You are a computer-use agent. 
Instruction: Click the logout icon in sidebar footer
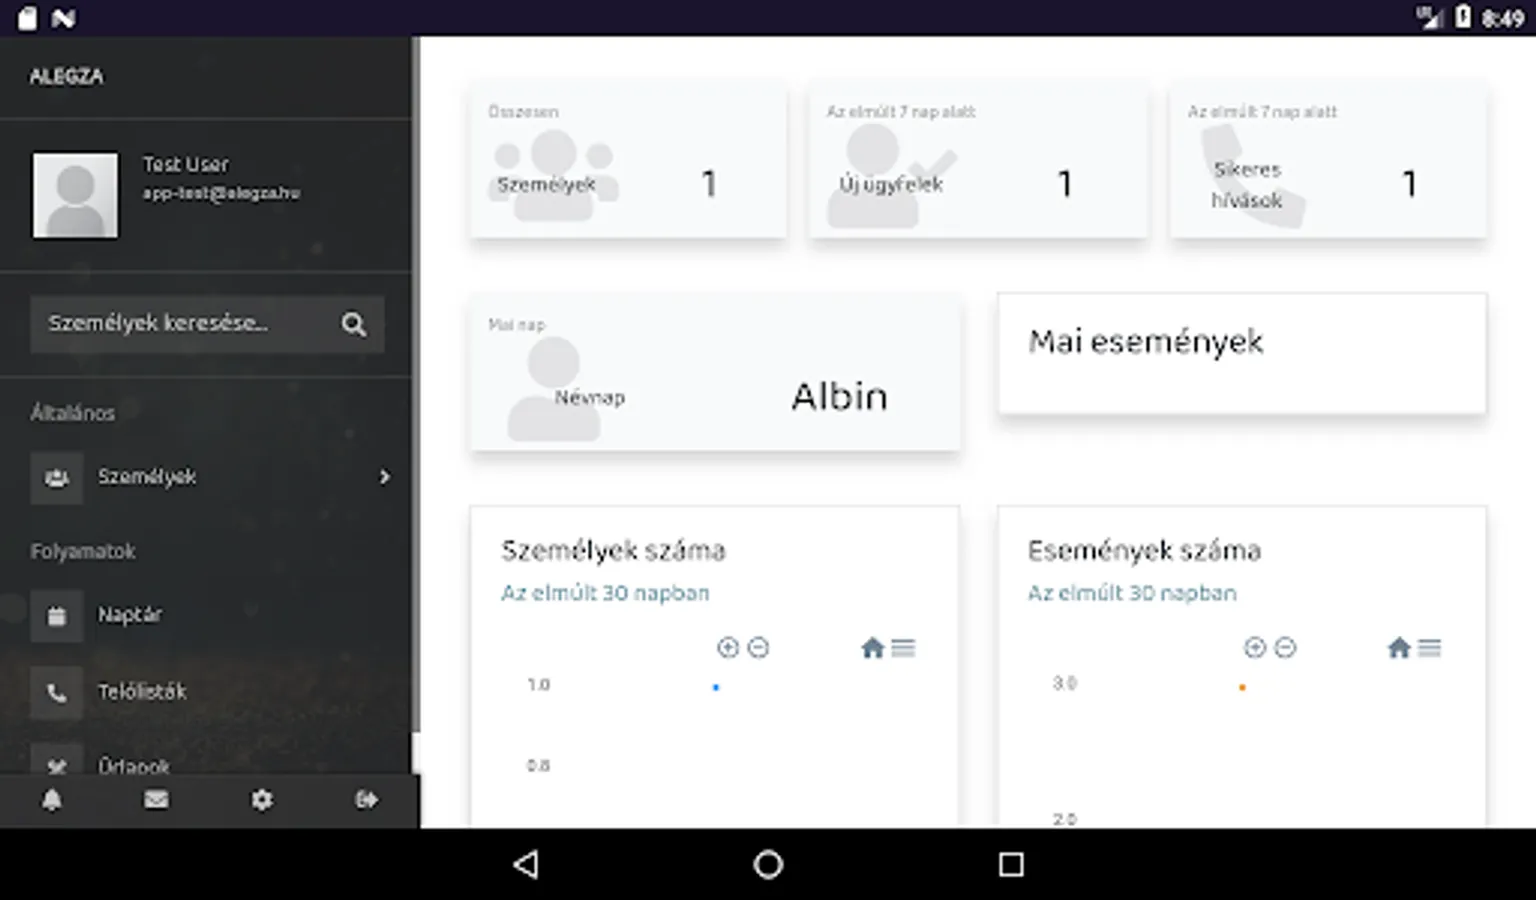pos(367,800)
